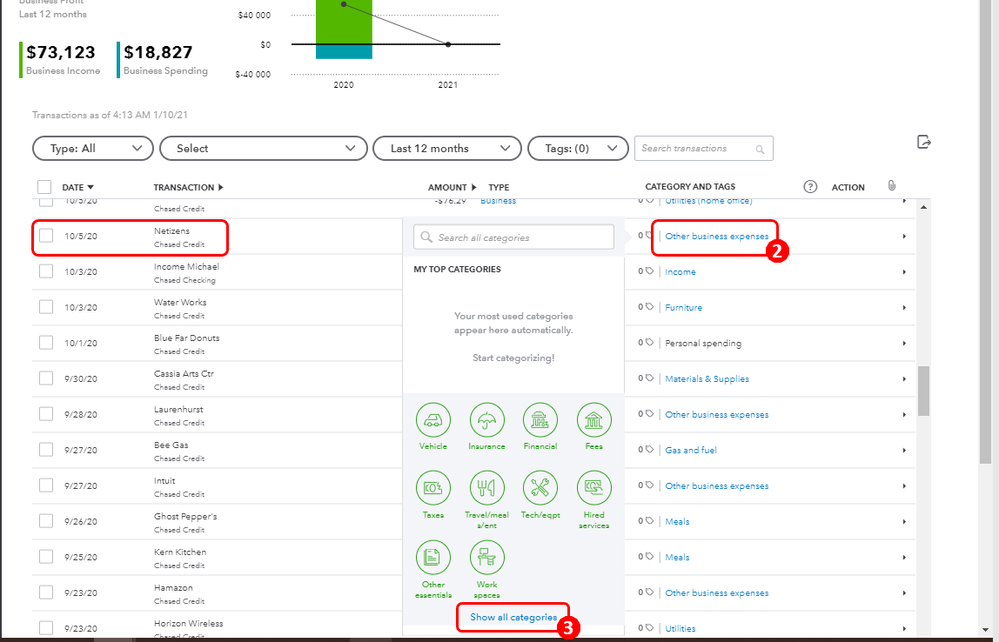
Task: Choose the Hired services category icon
Action: [x=594, y=488]
